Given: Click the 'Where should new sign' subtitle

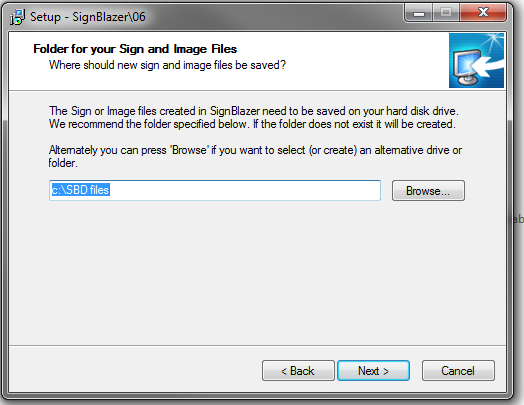Looking at the screenshot, I should pyautogui.click(x=167, y=65).
